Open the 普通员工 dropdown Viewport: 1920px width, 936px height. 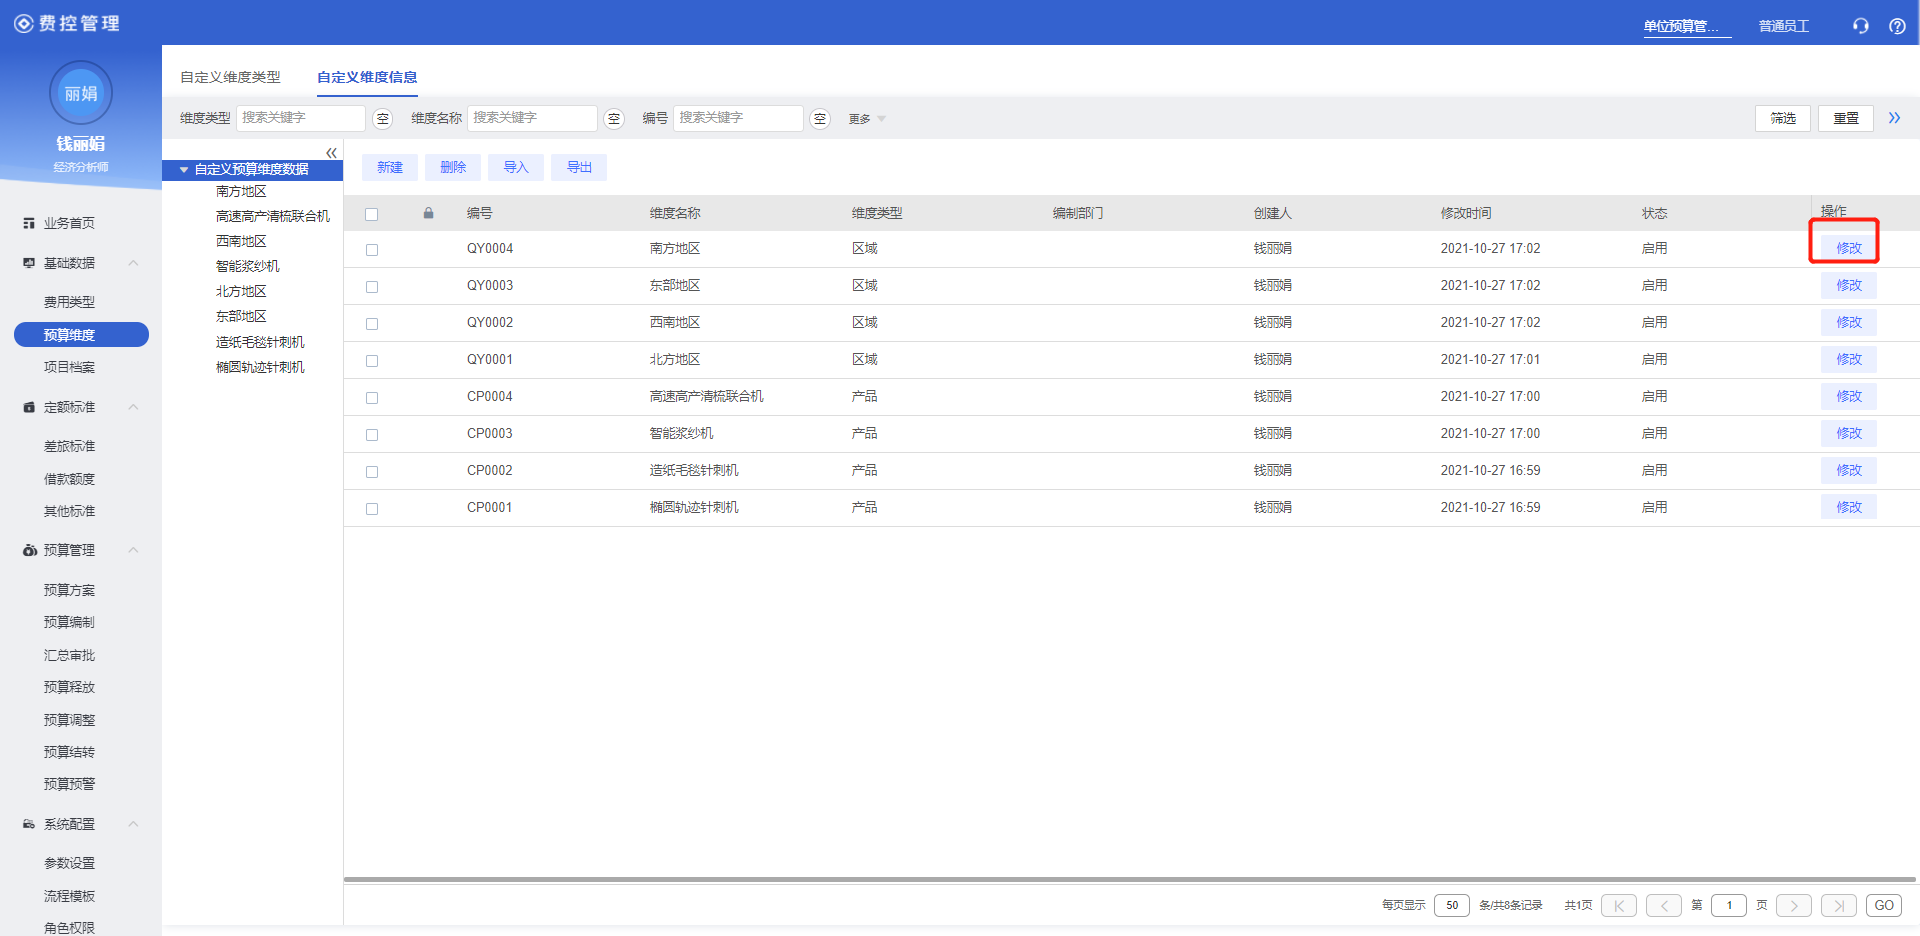[x=1784, y=26]
